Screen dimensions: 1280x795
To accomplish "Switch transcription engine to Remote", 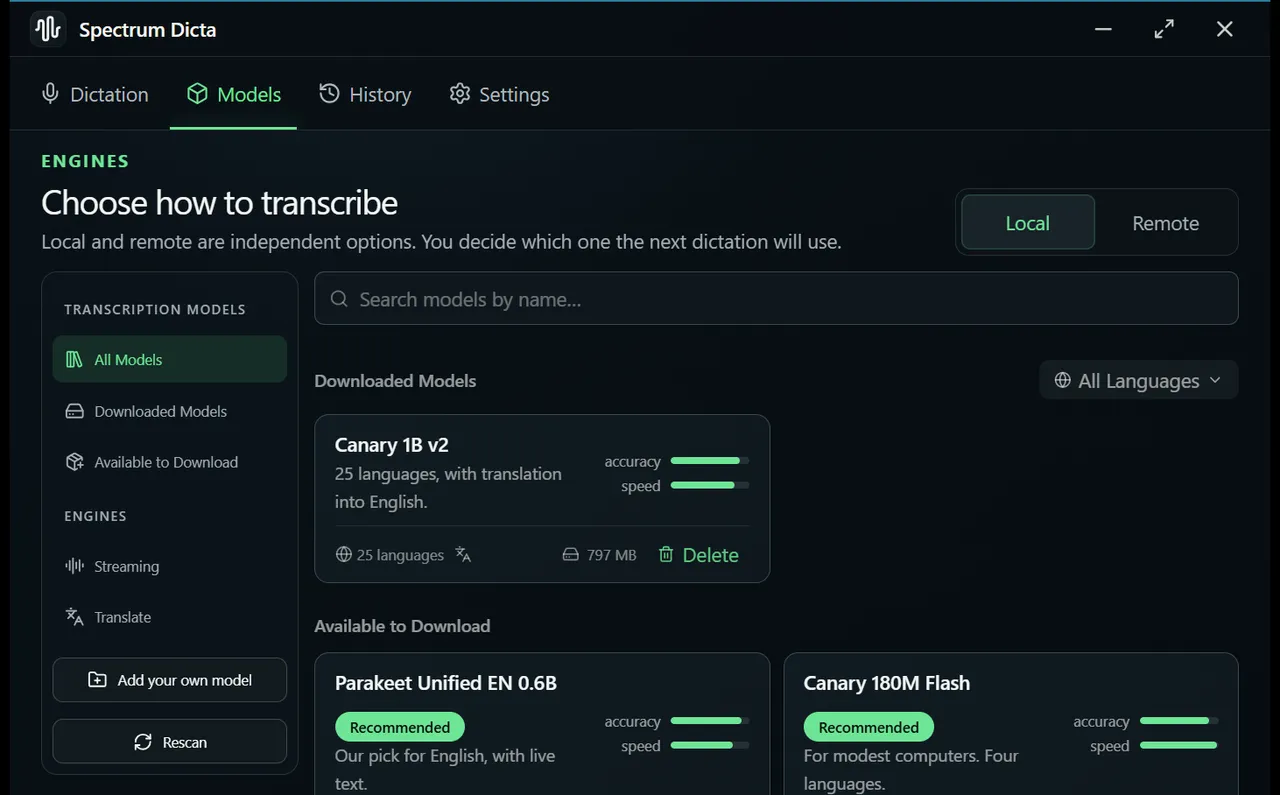I will [x=1165, y=223].
